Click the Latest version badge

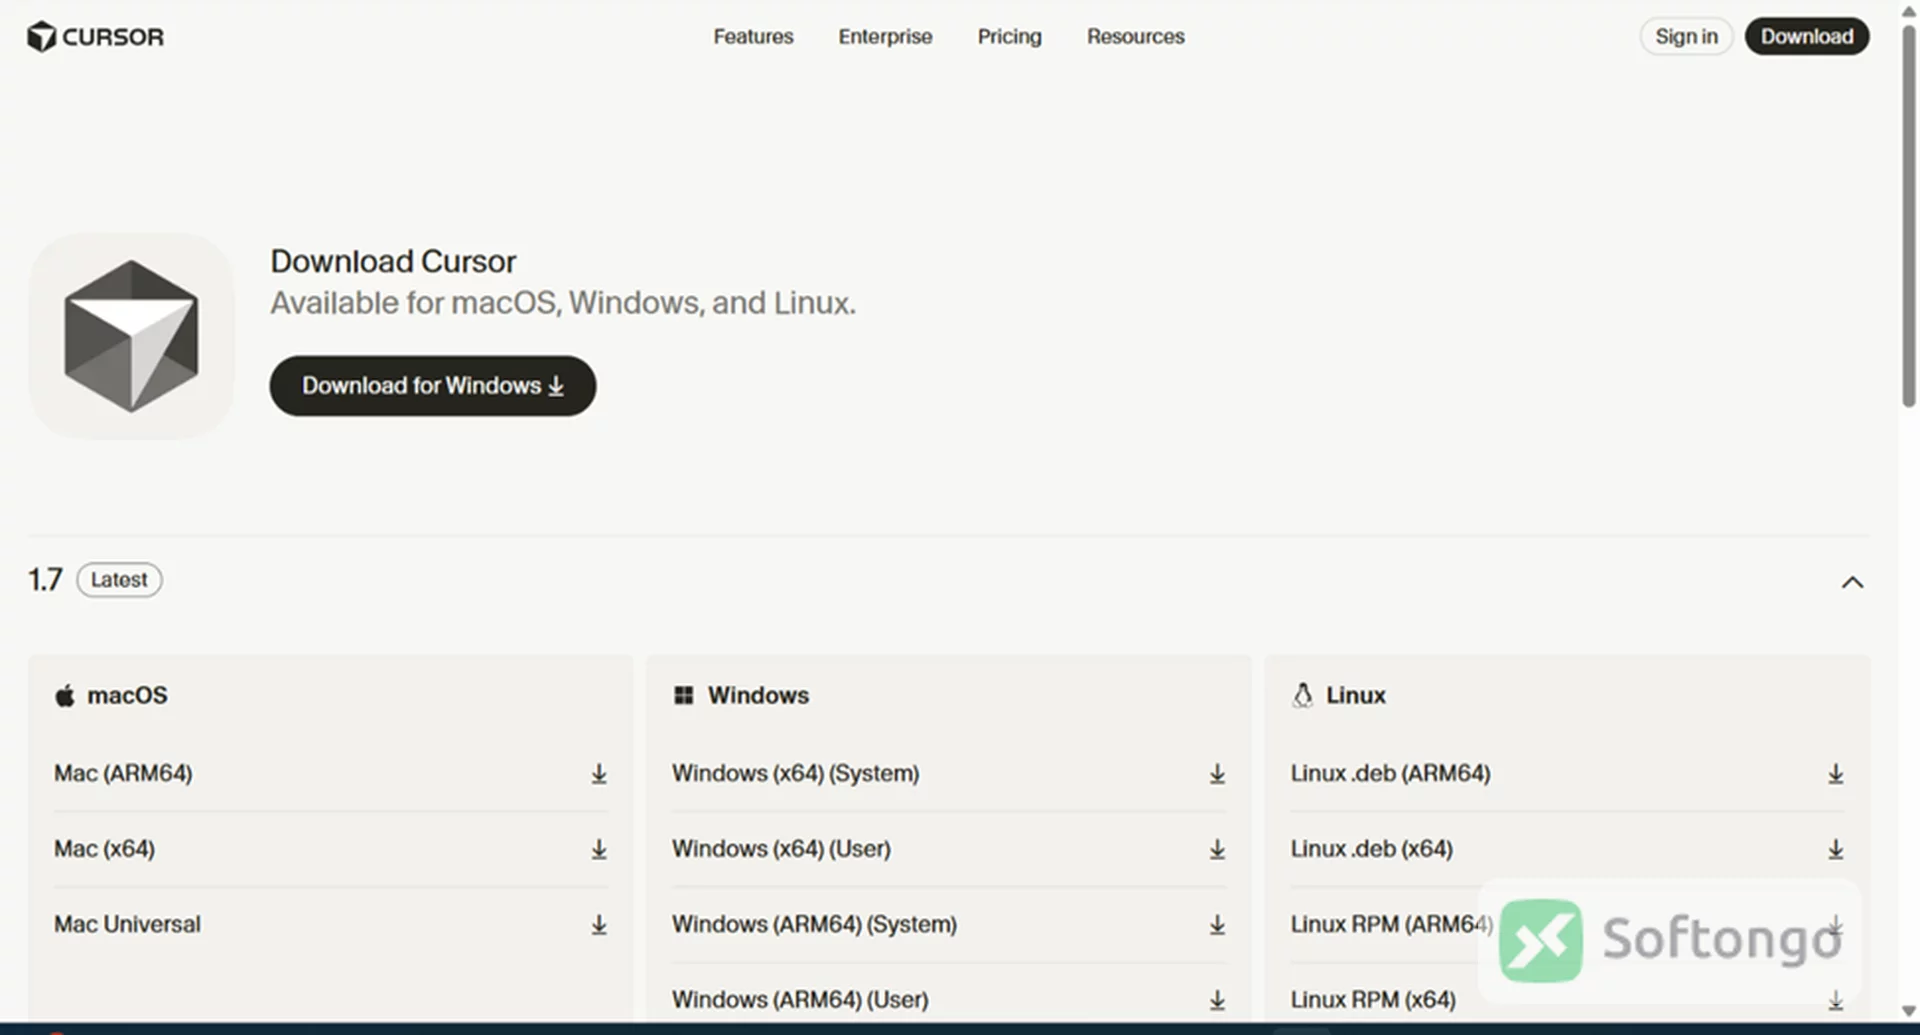[119, 580]
